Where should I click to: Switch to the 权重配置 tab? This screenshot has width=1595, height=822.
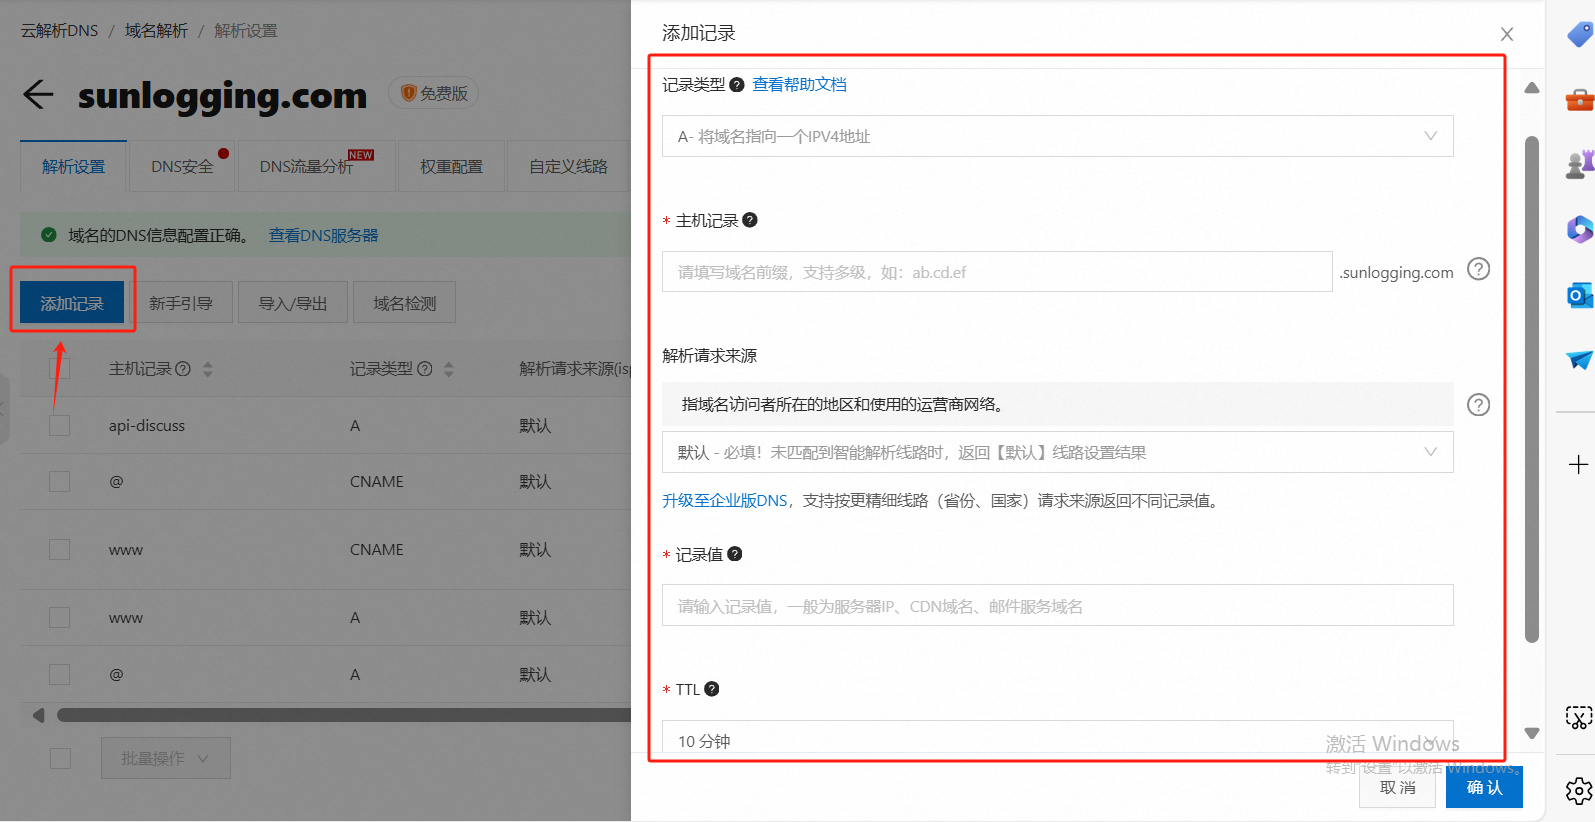tap(451, 167)
